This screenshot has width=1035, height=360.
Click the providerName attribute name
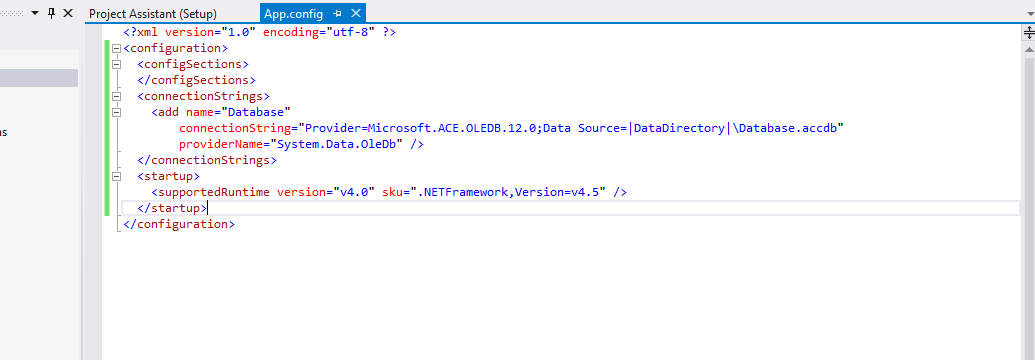(x=221, y=144)
